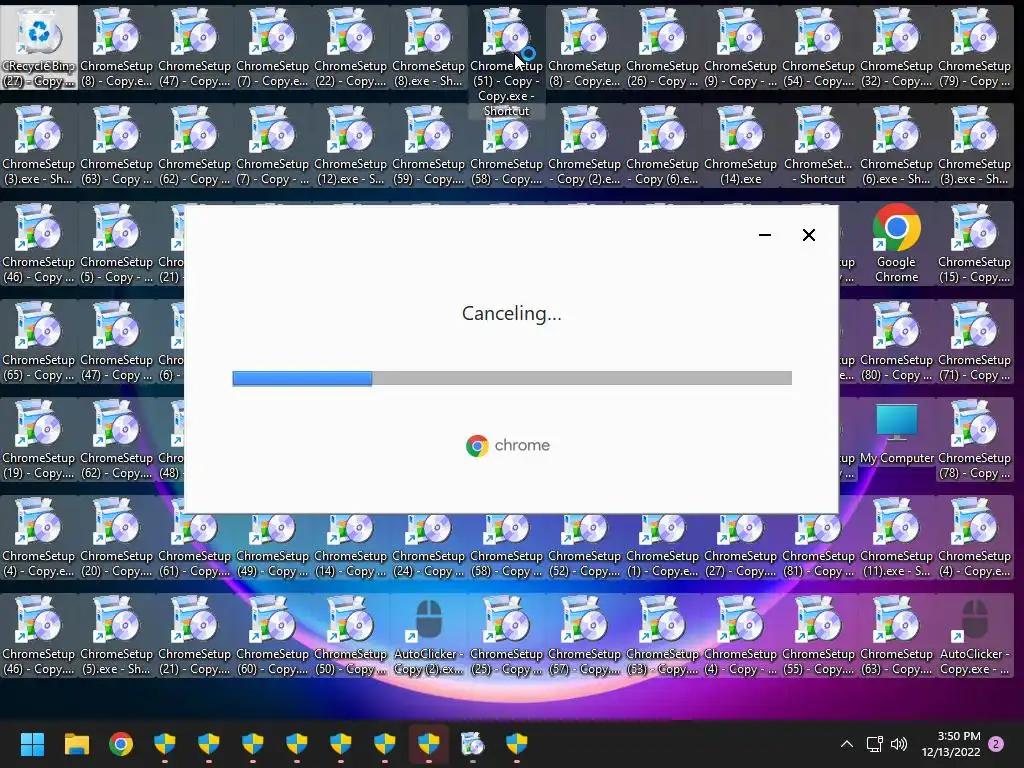This screenshot has height=768, width=1024.
Task: Select ChromeSetup (20) - Copy desktop icon
Action: [116, 537]
